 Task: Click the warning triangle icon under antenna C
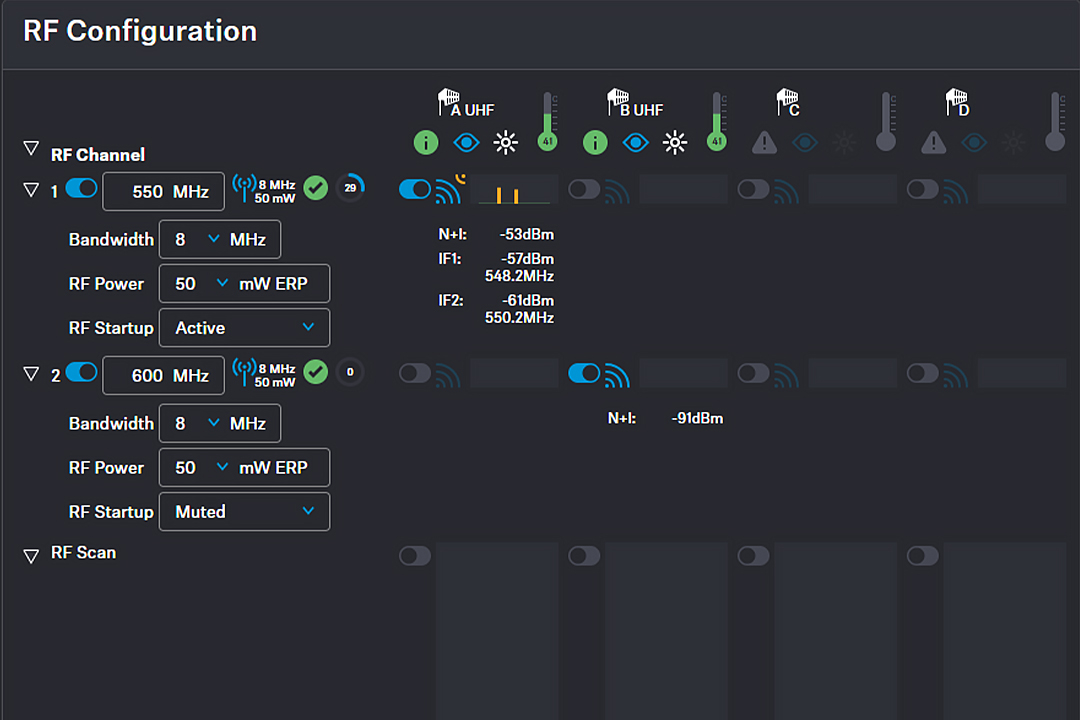764,143
